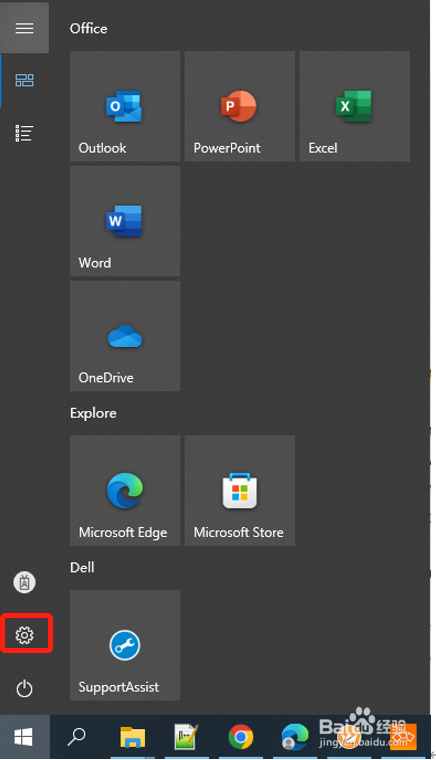436x760 pixels.
Task: Launch PowerPoint from its tile
Action: (x=239, y=106)
